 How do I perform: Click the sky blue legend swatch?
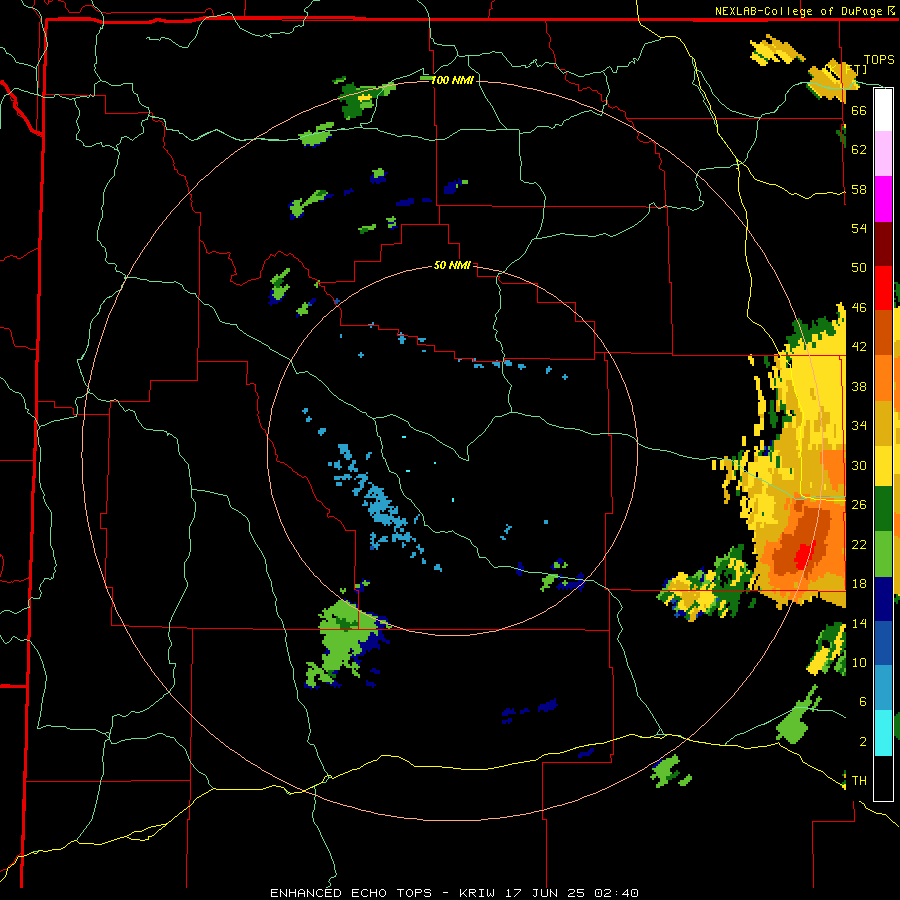click(x=883, y=688)
